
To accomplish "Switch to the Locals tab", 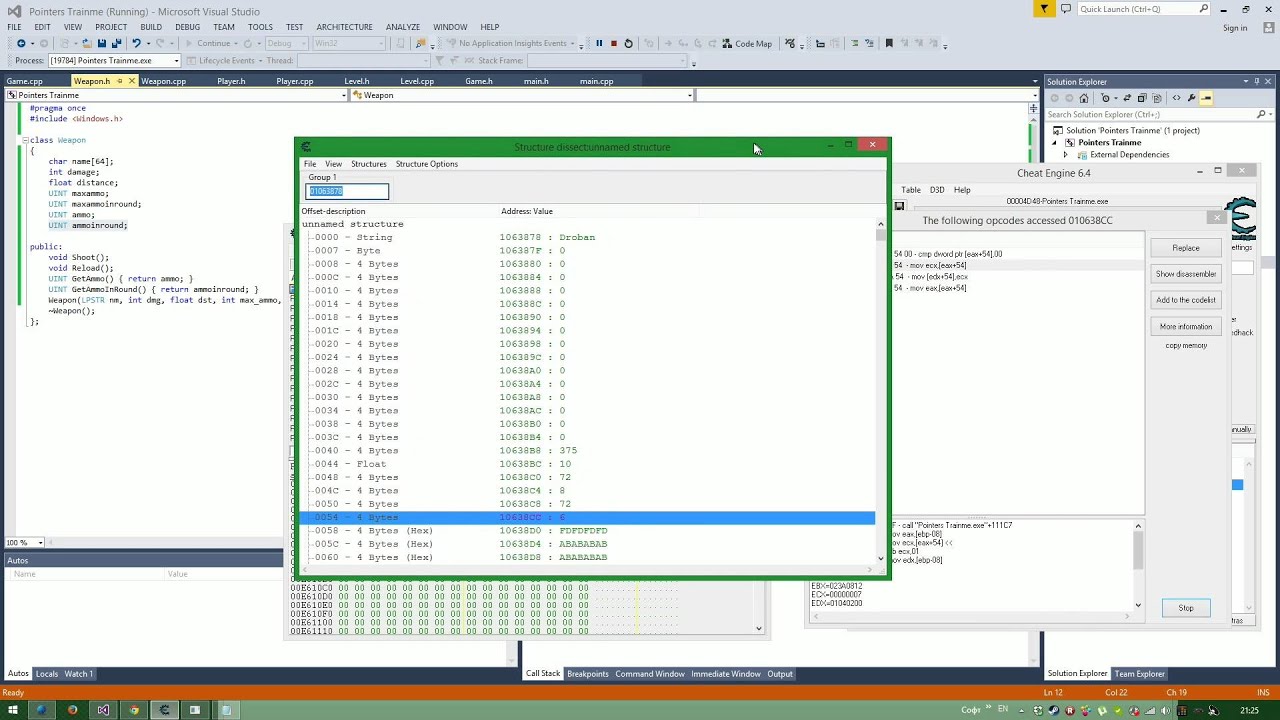I will tap(47, 674).
